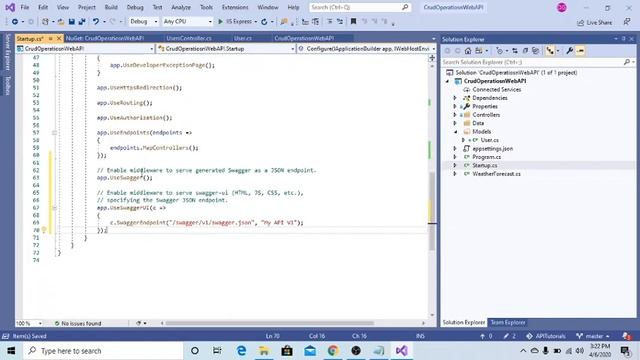Click the Search Solution Explorer field
640x360 pixels.
(534, 62)
